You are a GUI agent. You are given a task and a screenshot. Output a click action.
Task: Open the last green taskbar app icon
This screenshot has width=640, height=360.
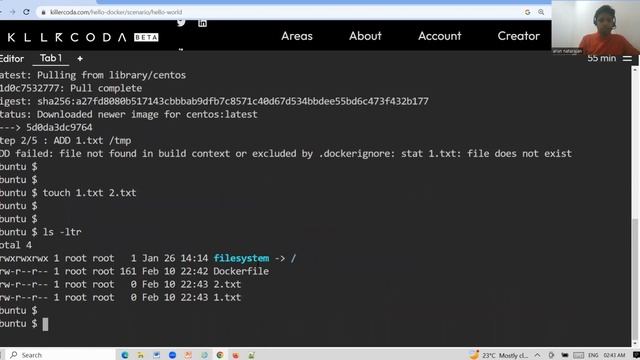(252, 355)
